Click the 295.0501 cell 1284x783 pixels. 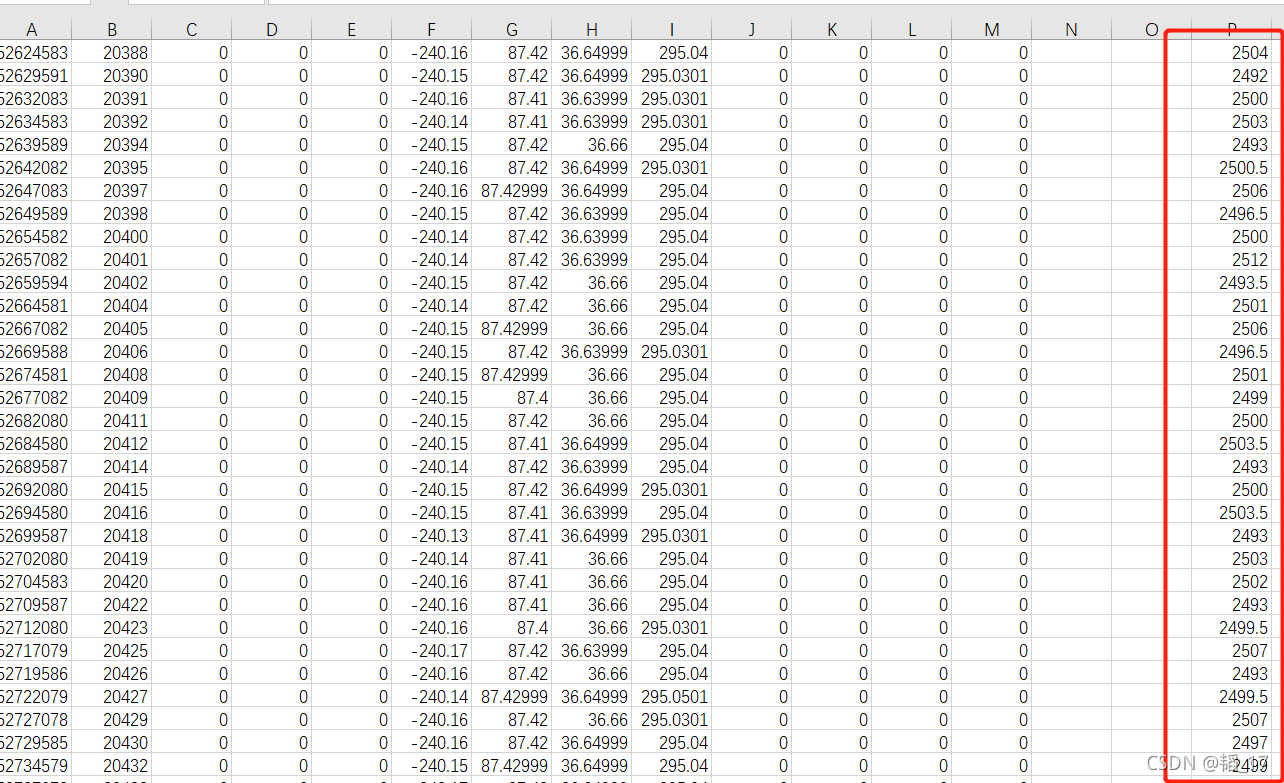pyautogui.click(x=671, y=696)
